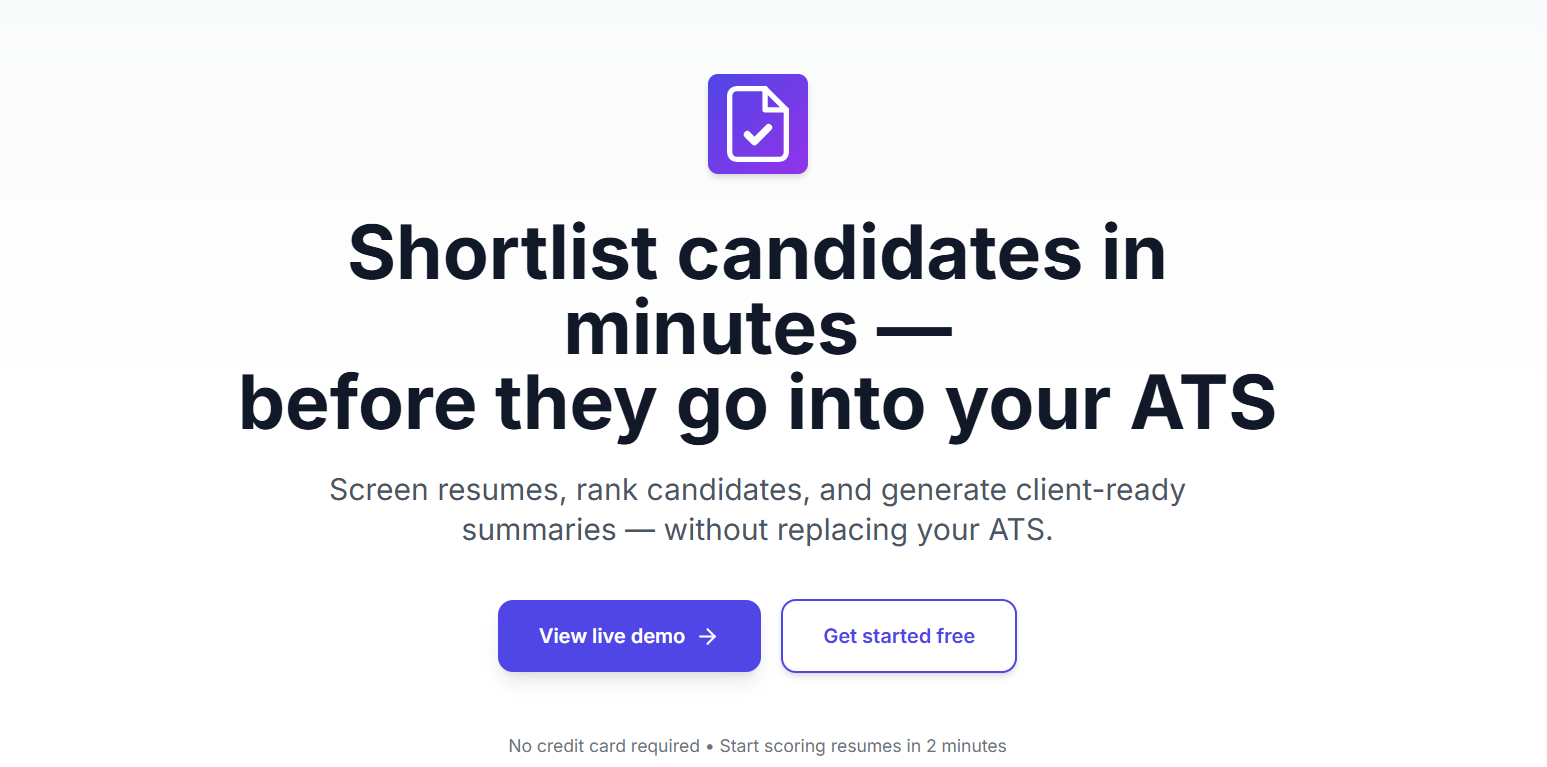Click the arrow icon in View live demo
This screenshot has height=767, width=1547.
point(708,637)
